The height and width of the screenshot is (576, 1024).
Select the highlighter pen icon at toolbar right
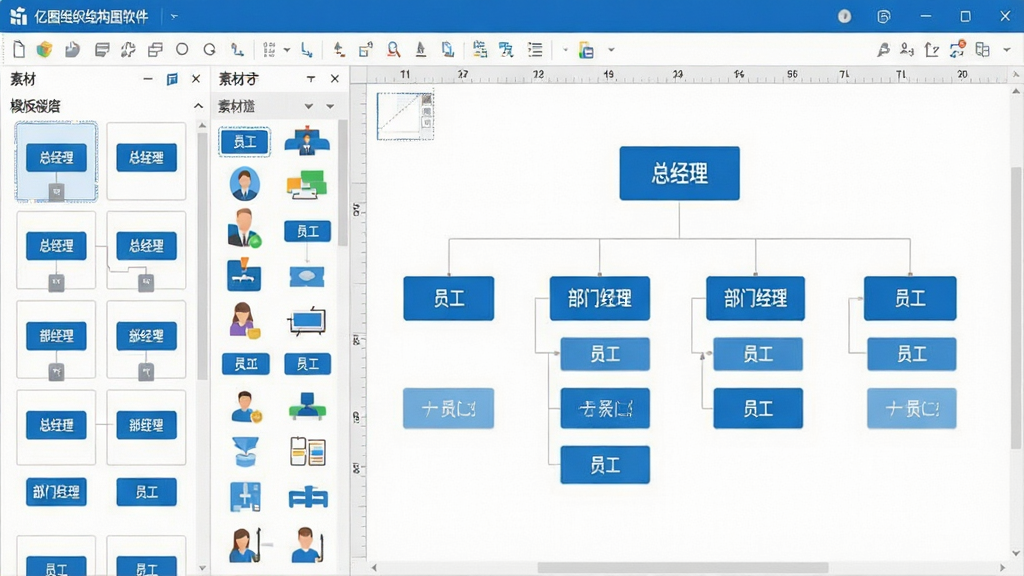[883, 49]
